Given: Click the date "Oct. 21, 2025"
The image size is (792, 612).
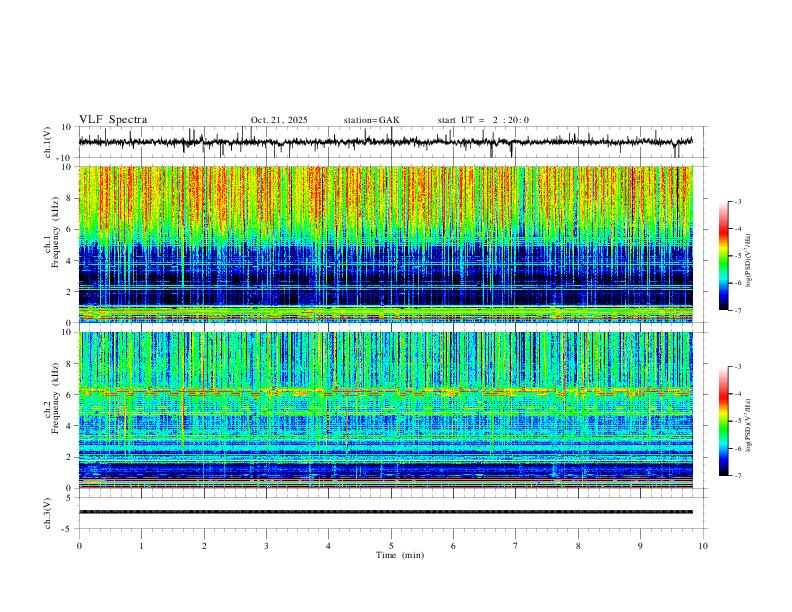Looking at the screenshot, I should coord(279,120).
